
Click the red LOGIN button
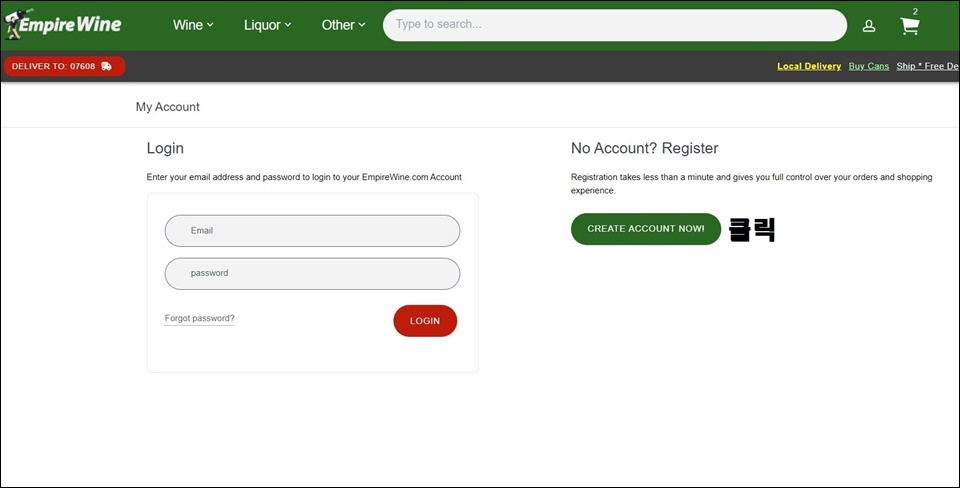425,321
